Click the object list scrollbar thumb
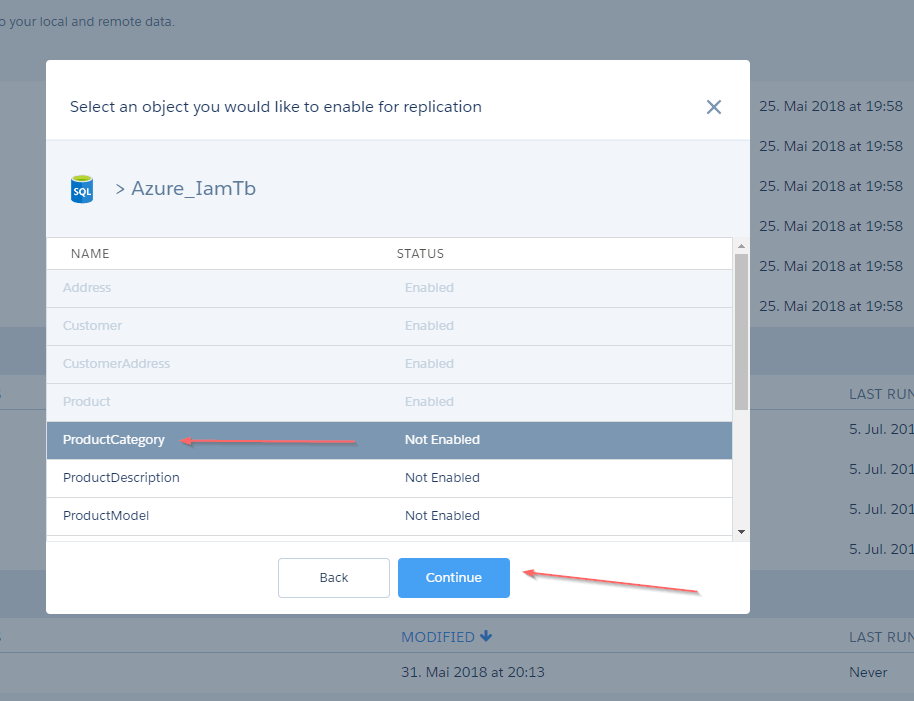 click(741, 332)
